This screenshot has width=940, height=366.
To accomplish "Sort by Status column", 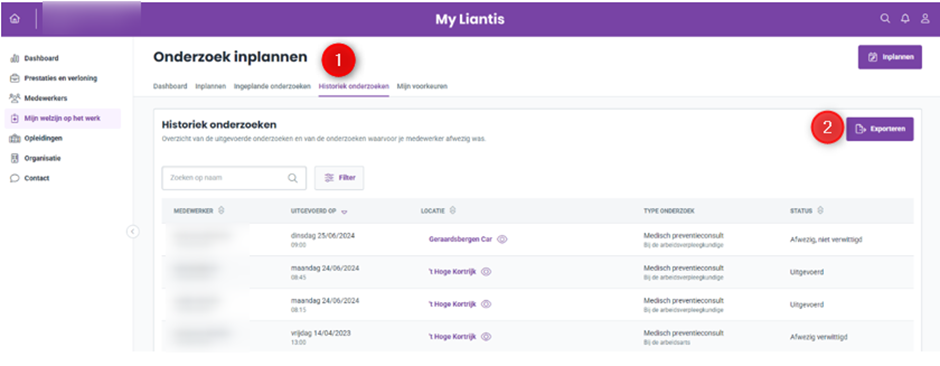I will tap(820, 210).
